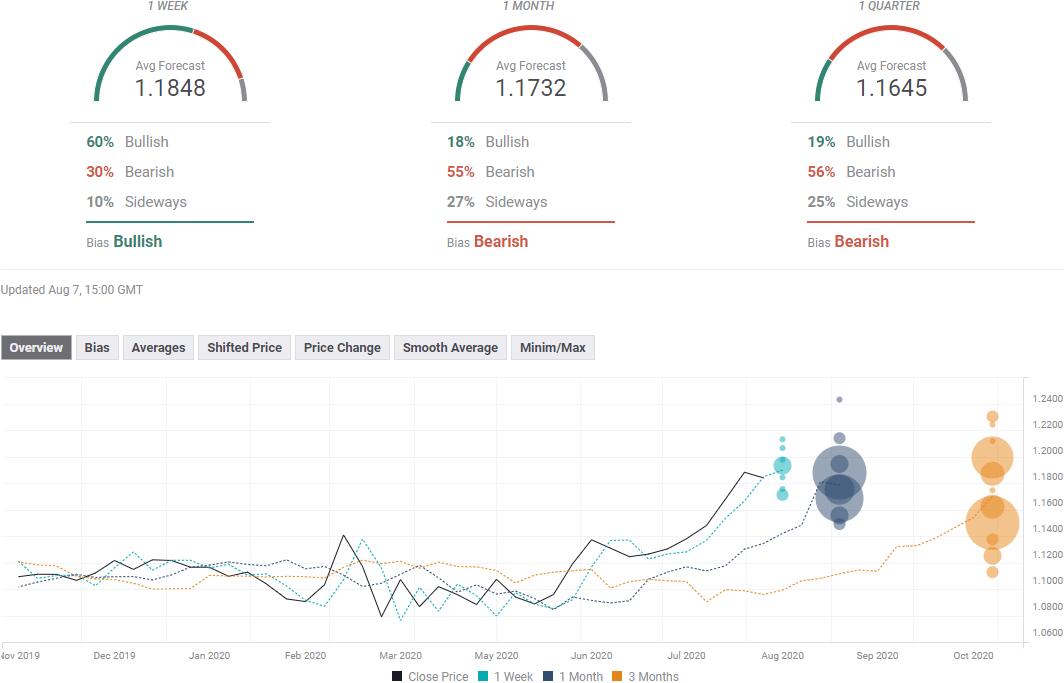Screen dimensions: 1064x683
Task: Click the 1 Week Bullish bias label
Action: tap(137, 241)
